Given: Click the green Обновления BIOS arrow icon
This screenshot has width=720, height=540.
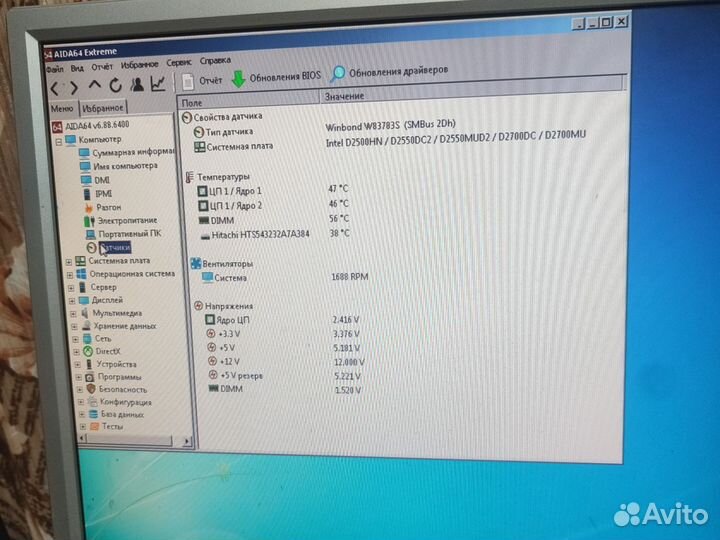Looking at the screenshot, I should pyautogui.click(x=238, y=78).
